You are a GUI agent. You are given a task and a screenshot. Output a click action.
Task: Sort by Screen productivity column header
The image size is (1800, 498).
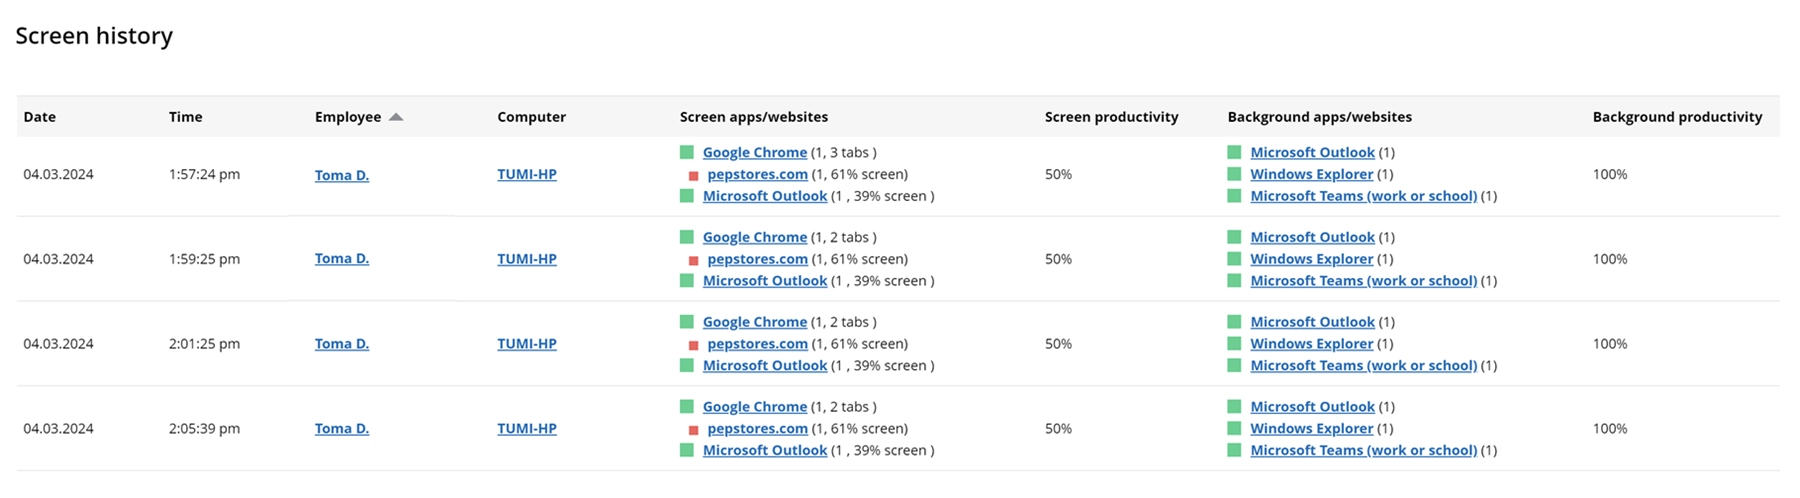click(x=1111, y=117)
